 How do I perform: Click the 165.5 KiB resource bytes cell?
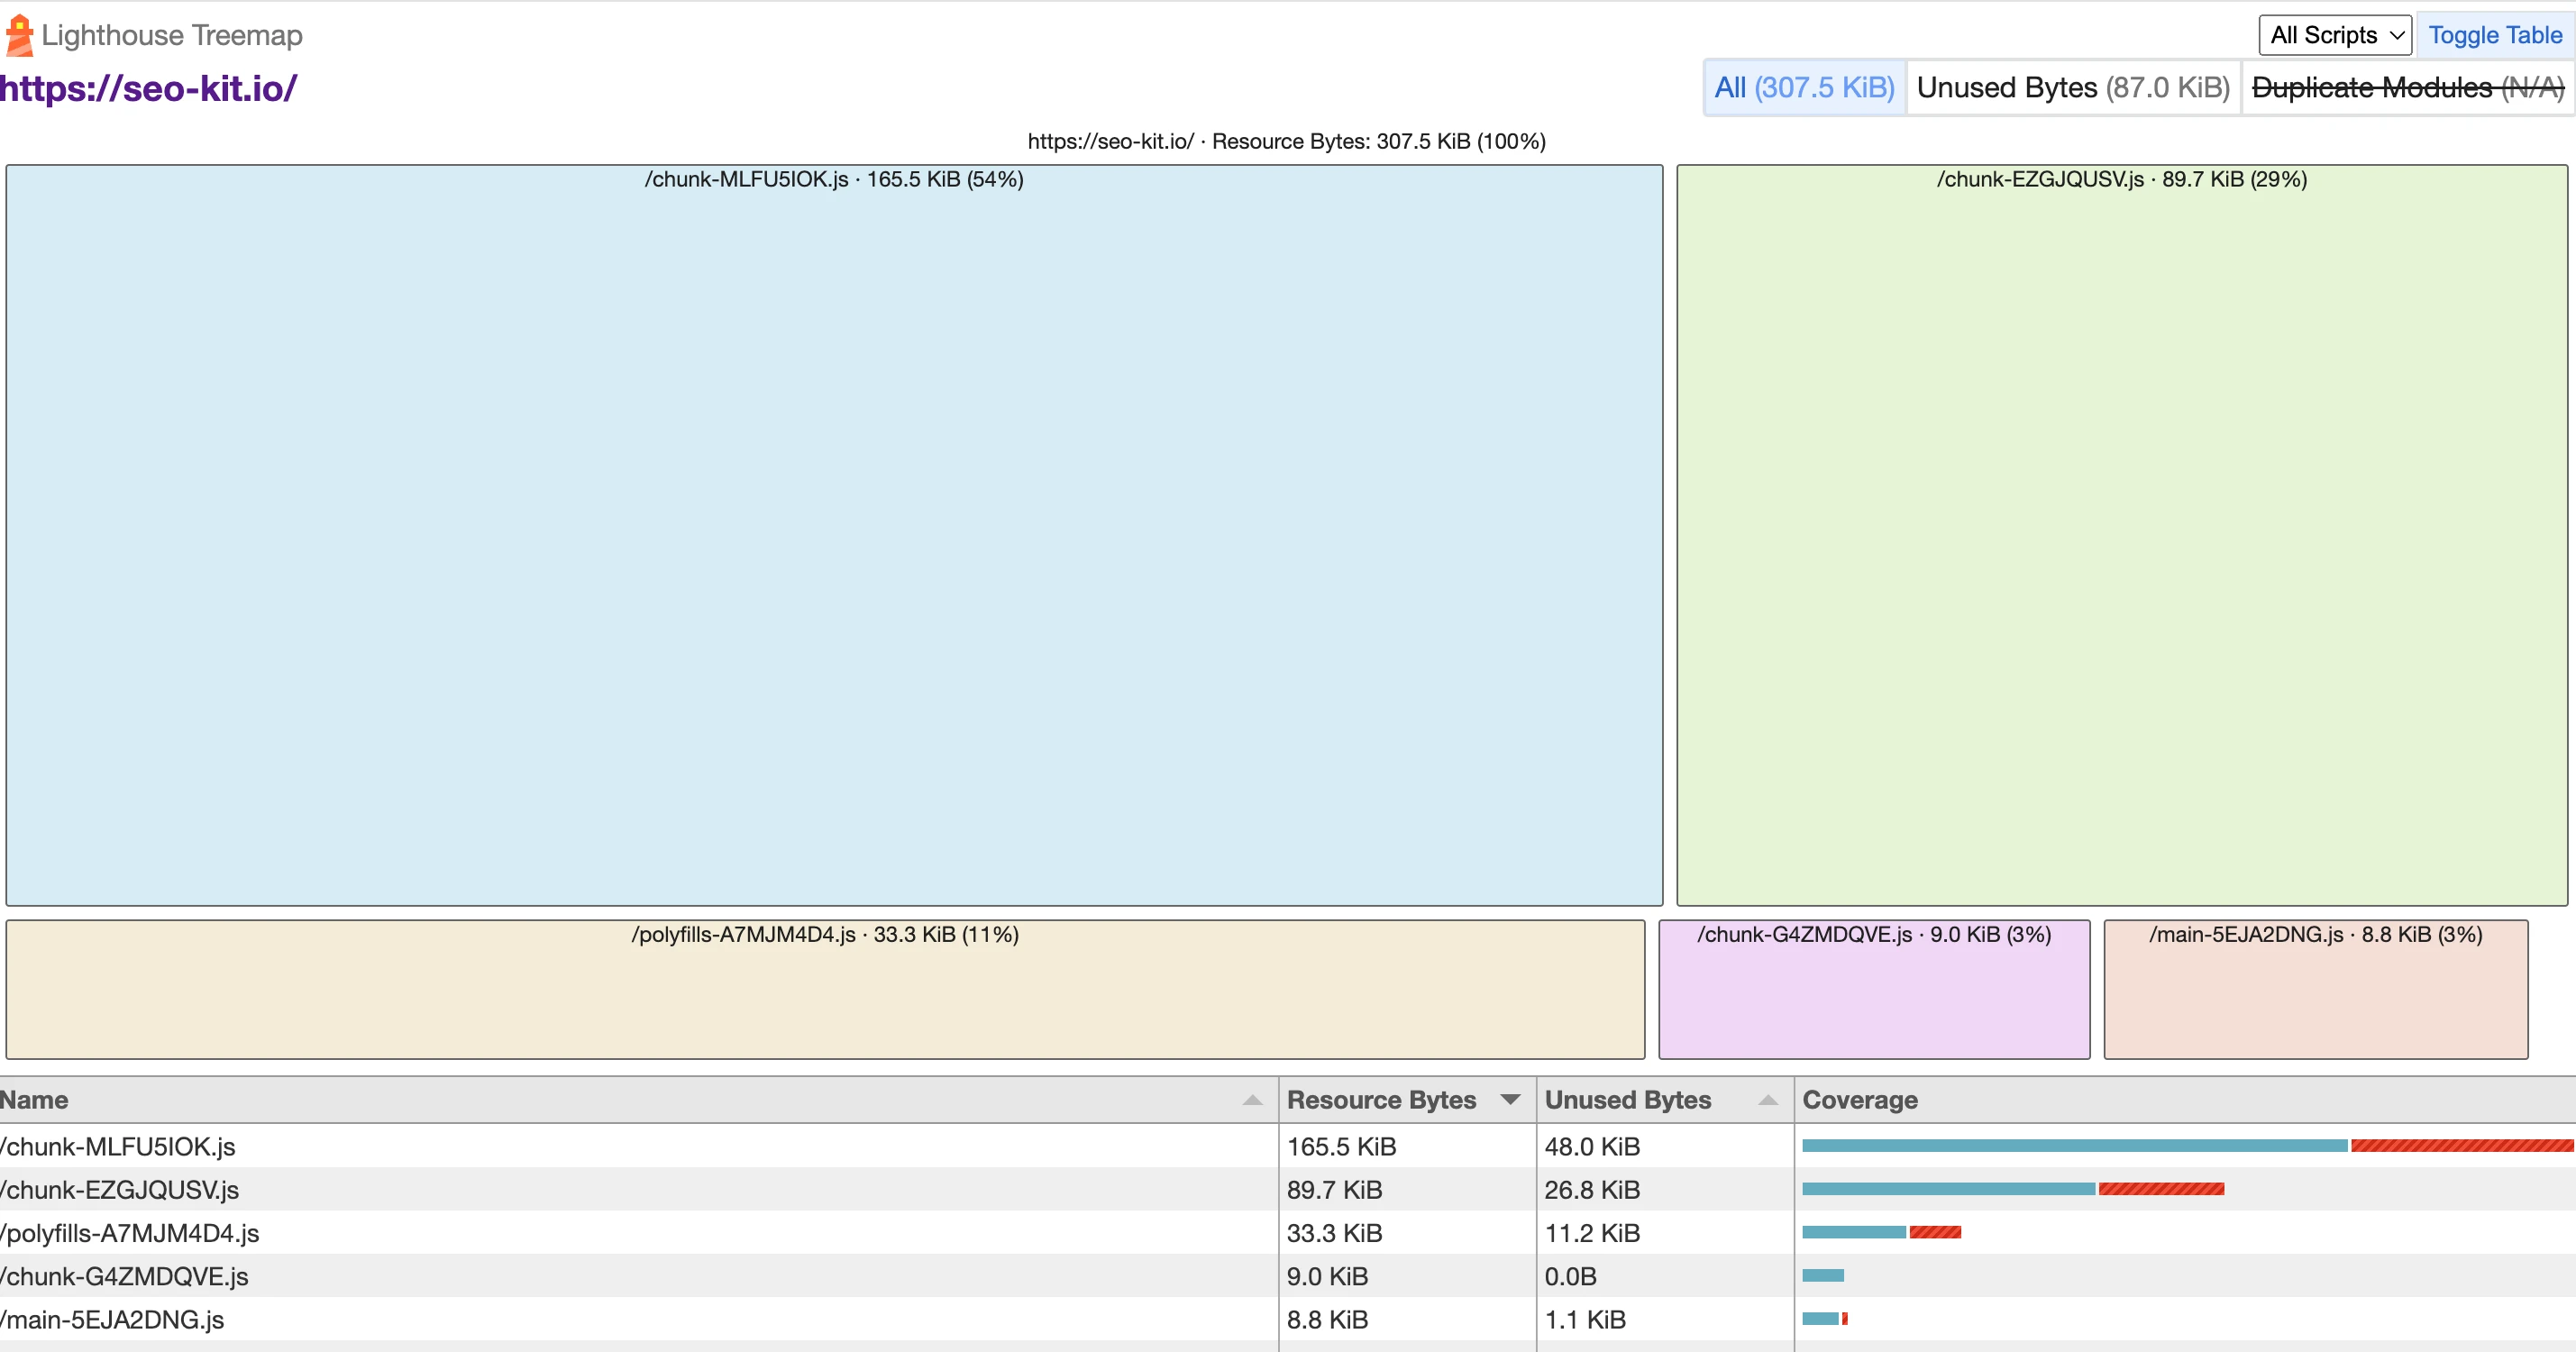coord(1407,1146)
